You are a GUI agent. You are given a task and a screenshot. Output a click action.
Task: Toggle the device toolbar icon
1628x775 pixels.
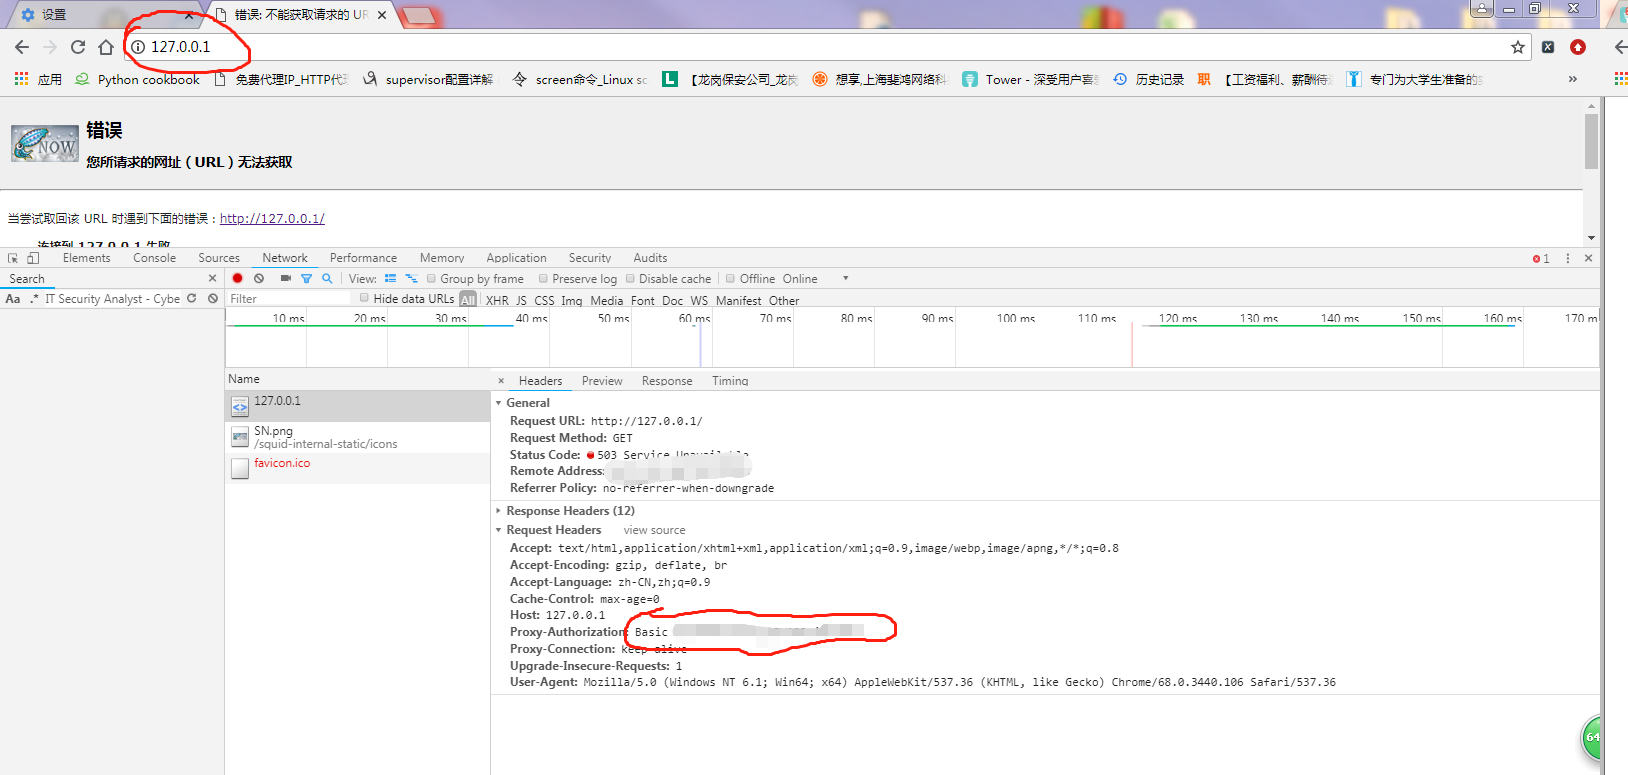(32, 258)
